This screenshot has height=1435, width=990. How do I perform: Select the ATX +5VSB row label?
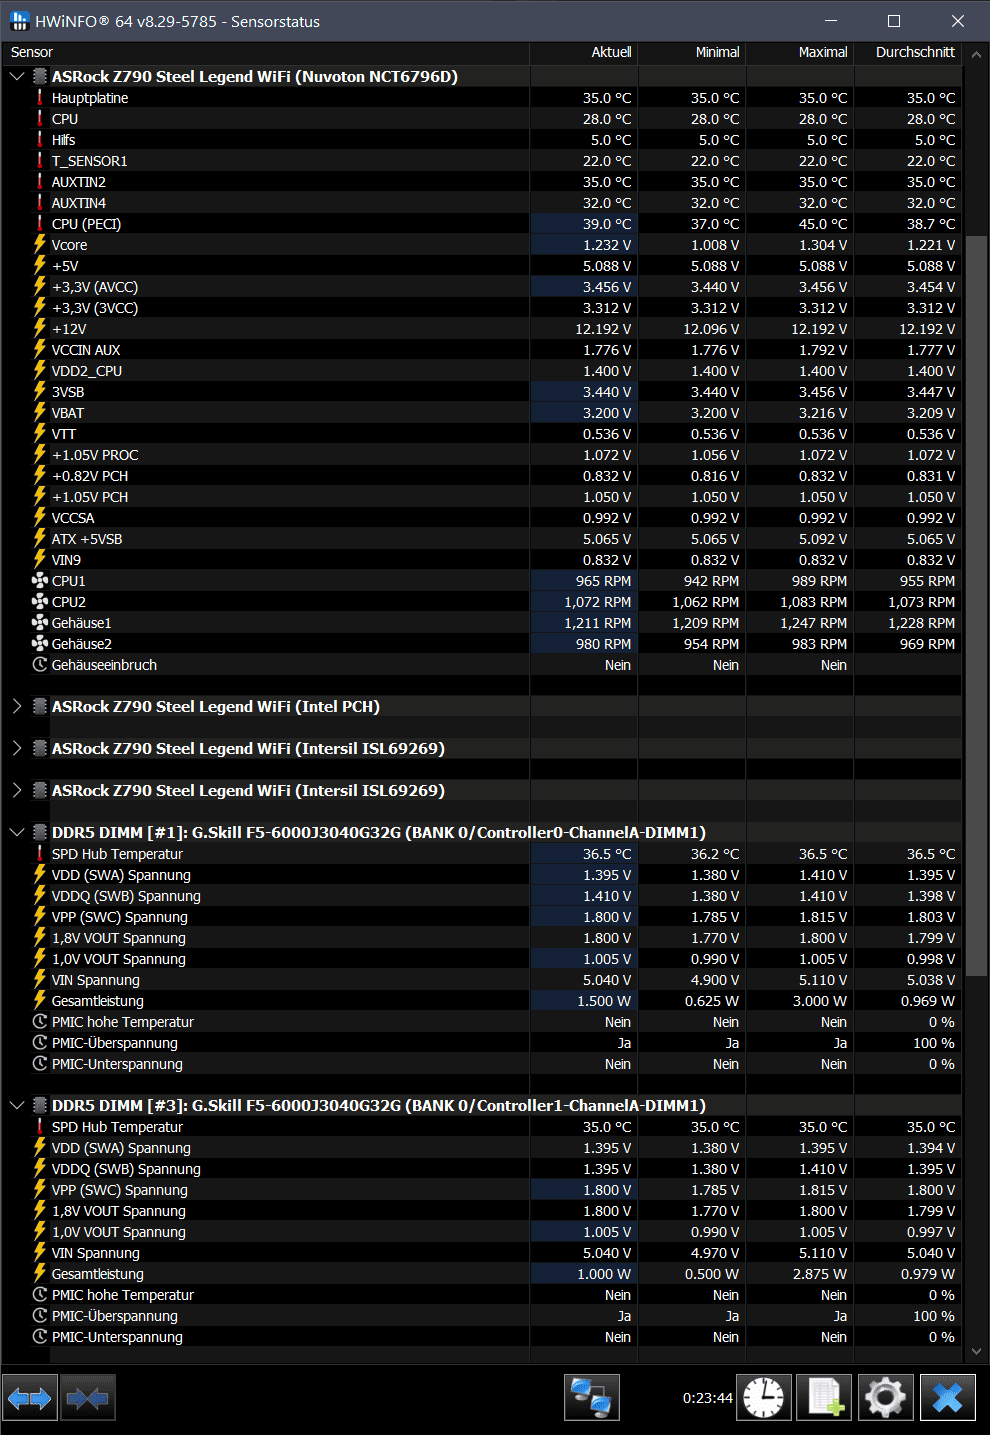(x=87, y=539)
